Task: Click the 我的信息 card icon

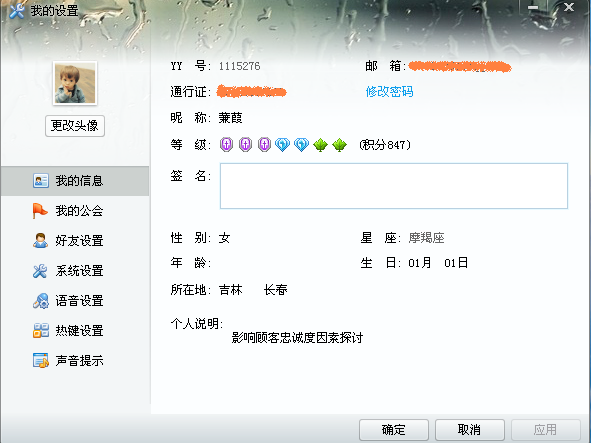Action: (x=40, y=181)
